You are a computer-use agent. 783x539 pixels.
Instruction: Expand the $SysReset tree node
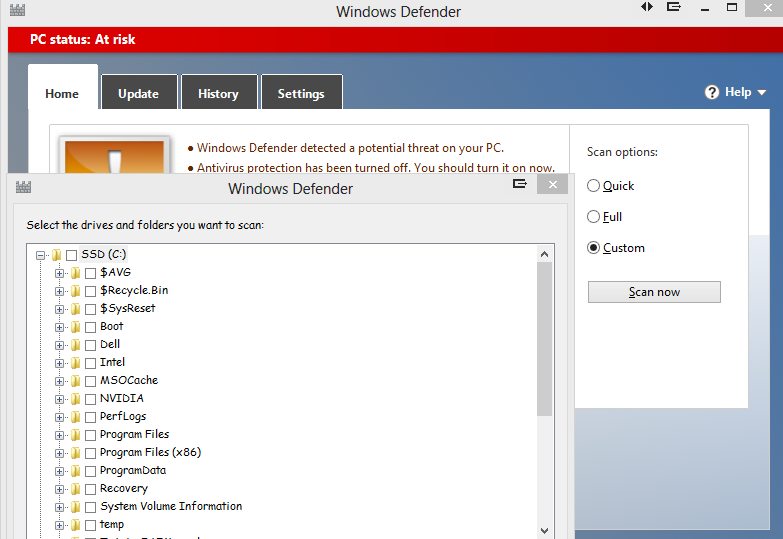pyautogui.click(x=59, y=309)
